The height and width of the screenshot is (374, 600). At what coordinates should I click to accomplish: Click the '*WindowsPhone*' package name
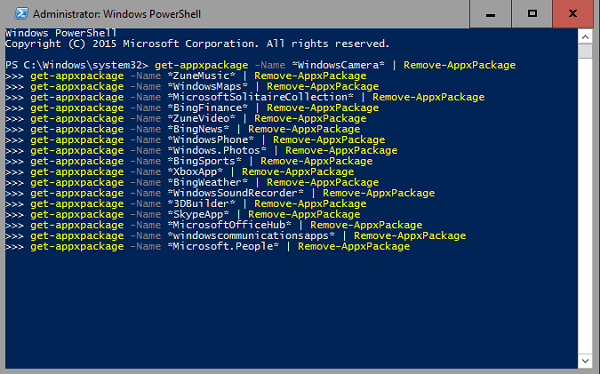pos(210,140)
